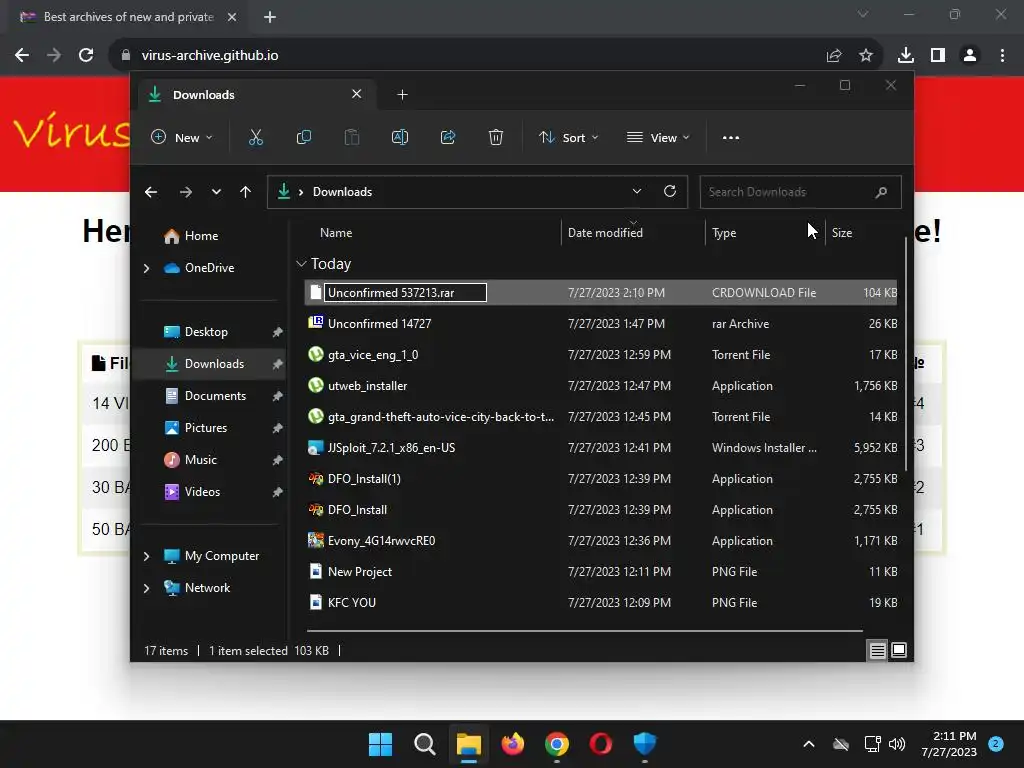The width and height of the screenshot is (1024, 768).
Task: Show hidden system tray icons
Action: 808,744
